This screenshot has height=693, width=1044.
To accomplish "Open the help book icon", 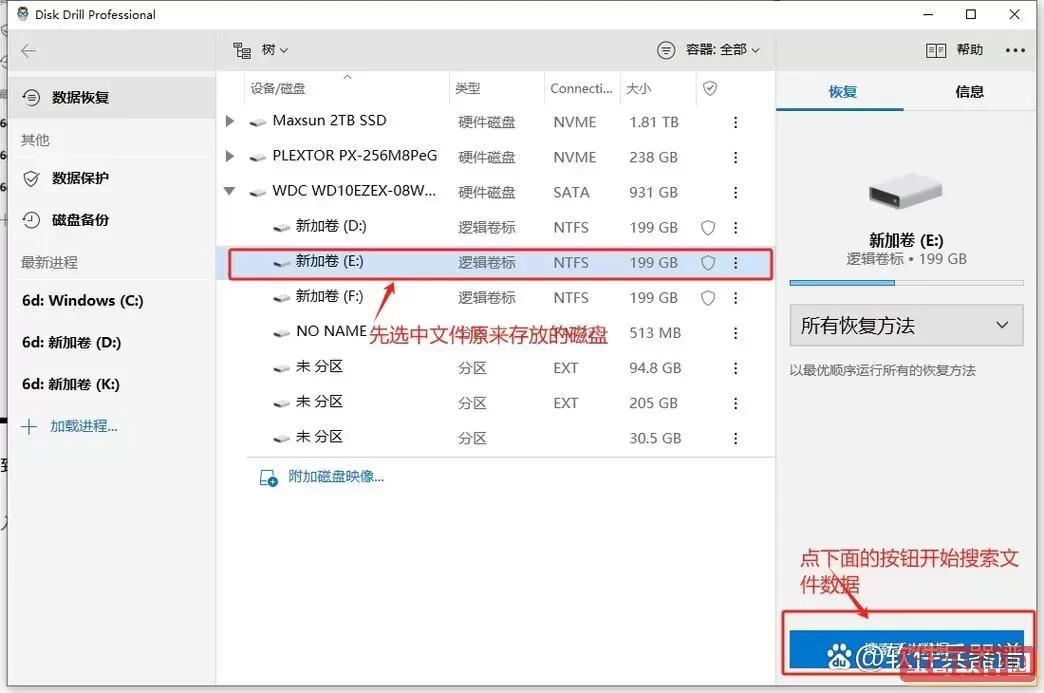I will coord(935,51).
